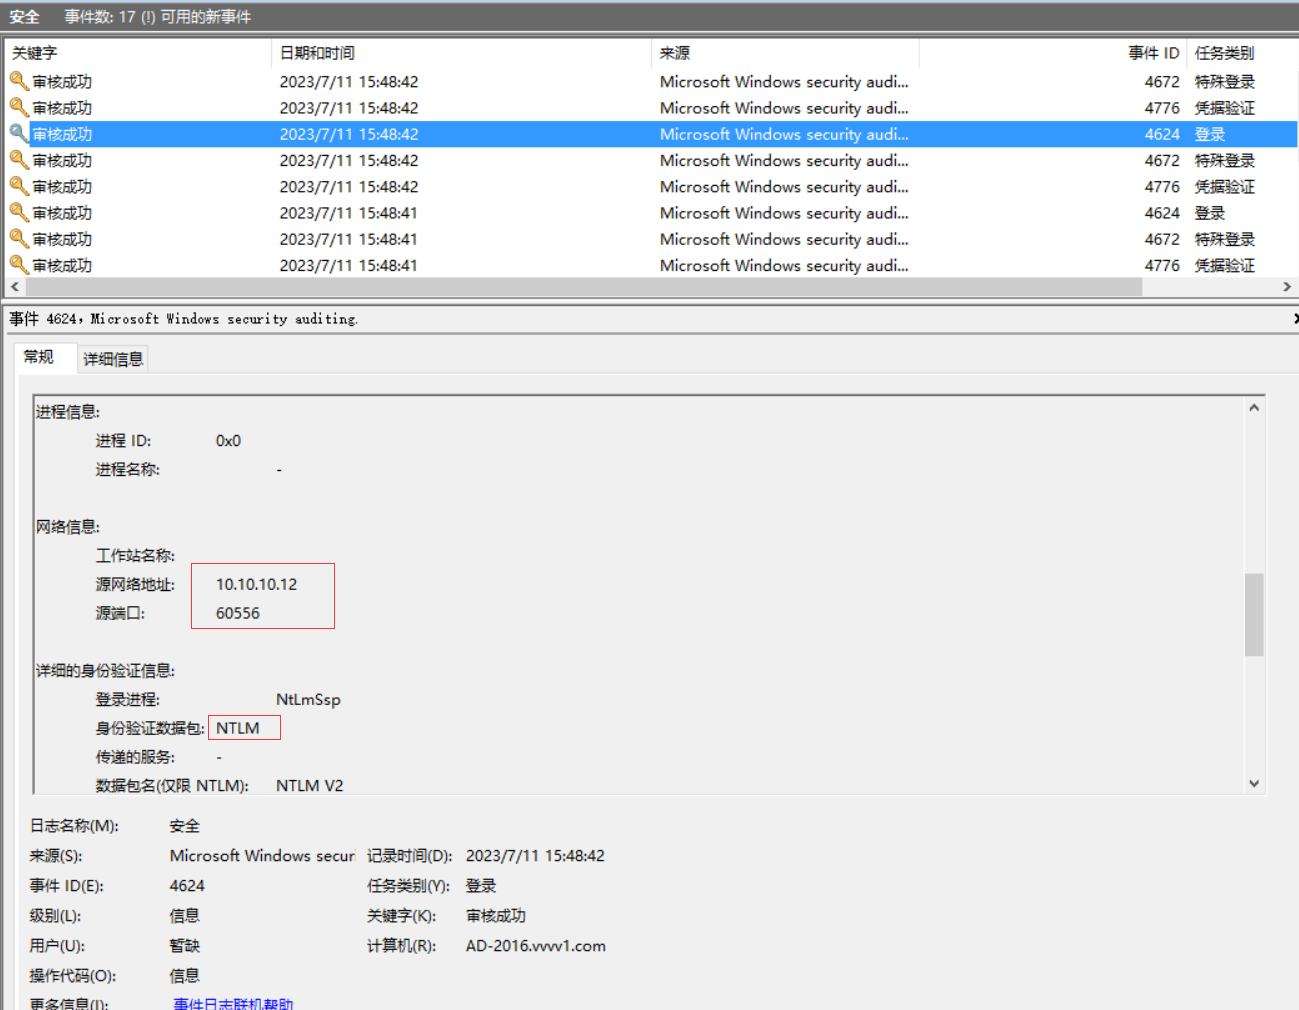The height and width of the screenshot is (1010, 1299).
Task: Sort events by 日期和时间 column header
Action: (x=317, y=53)
